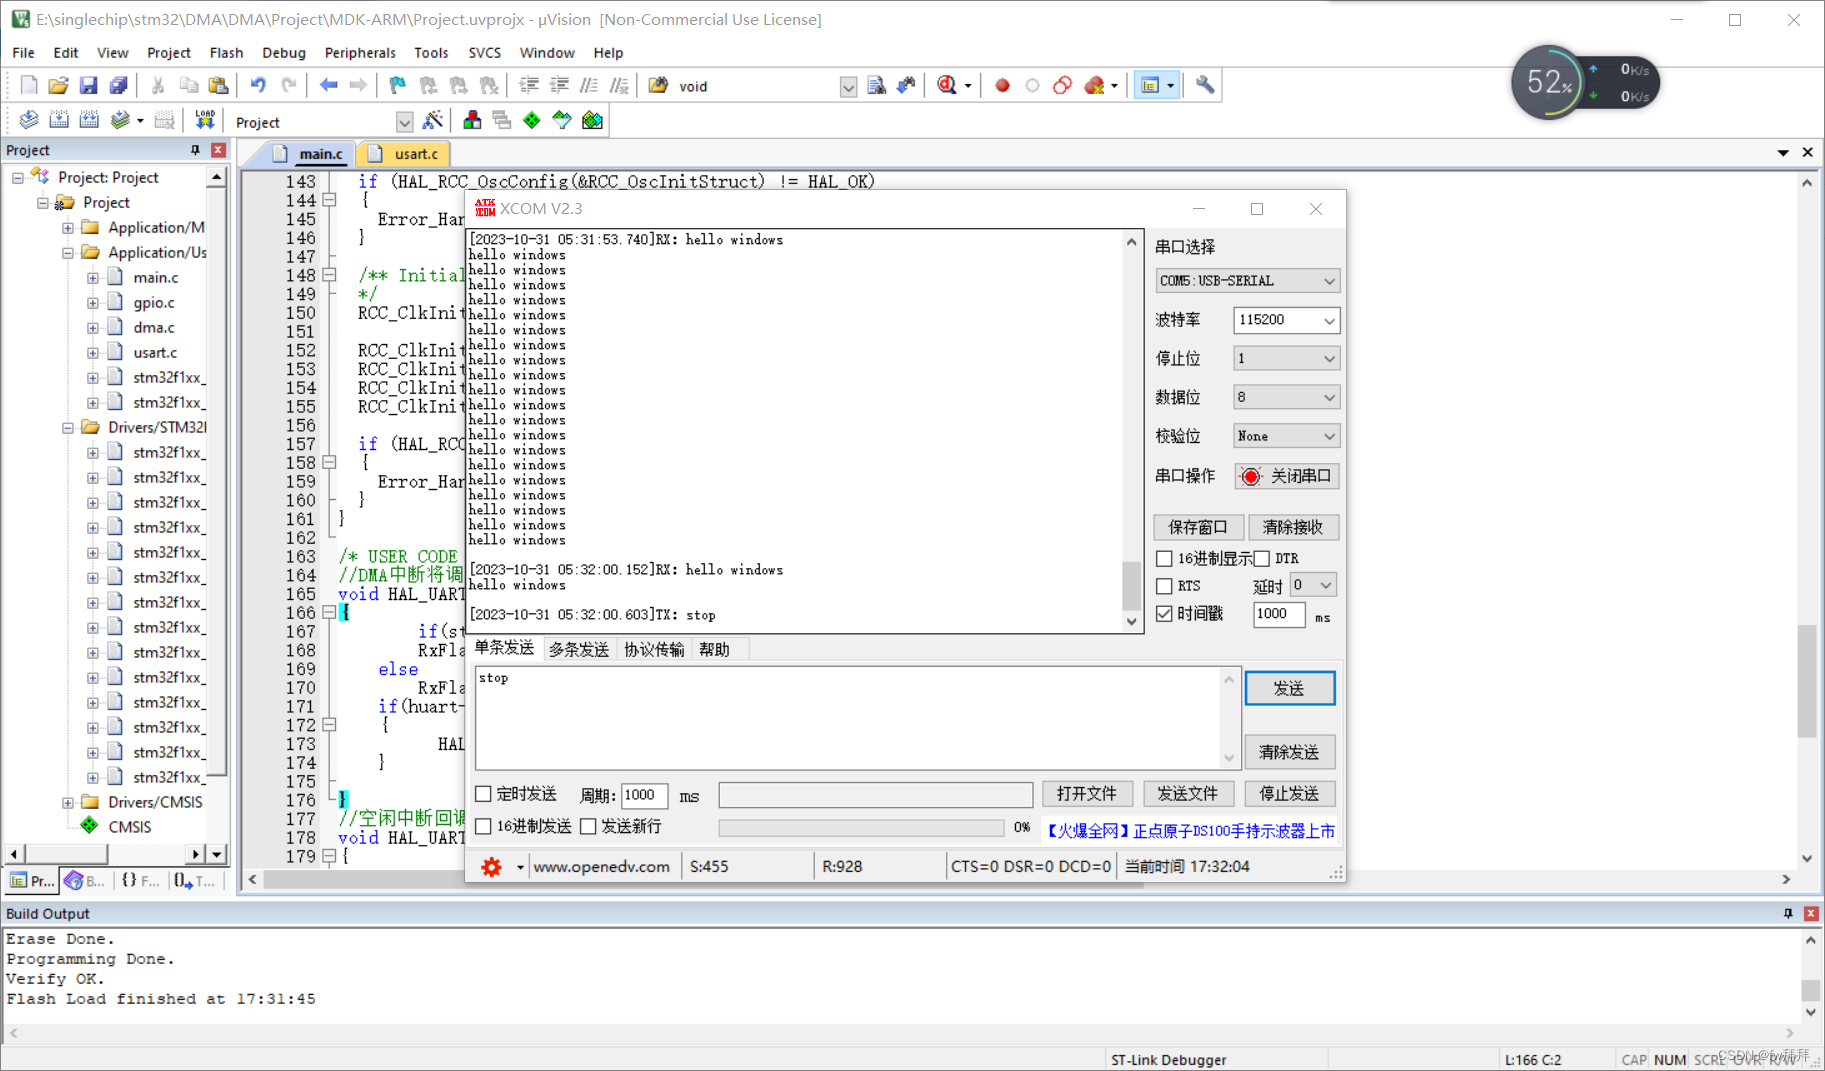Open Configuration with the wrench icon
Screen dimensions: 1825x1071
(1205, 86)
